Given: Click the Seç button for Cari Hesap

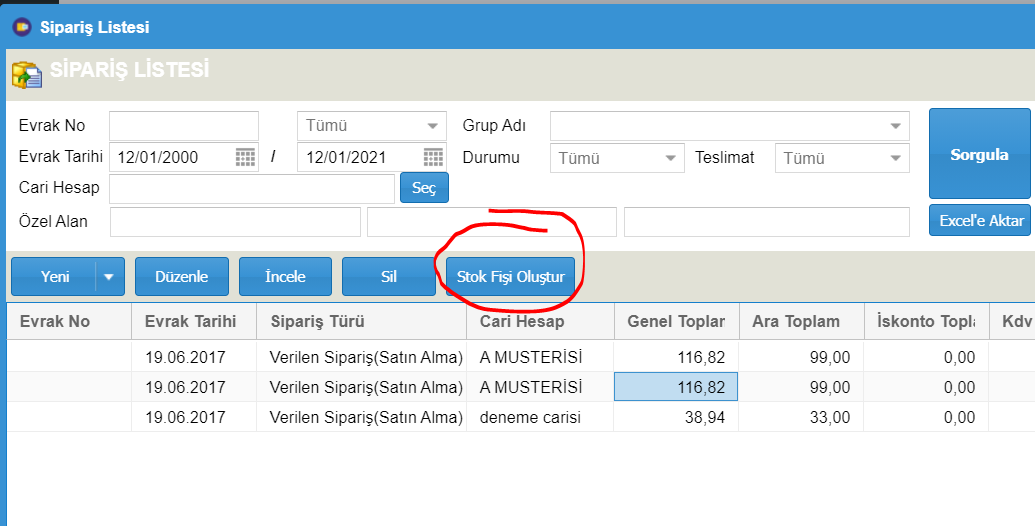Looking at the screenshot, I should tap(424, 188).
